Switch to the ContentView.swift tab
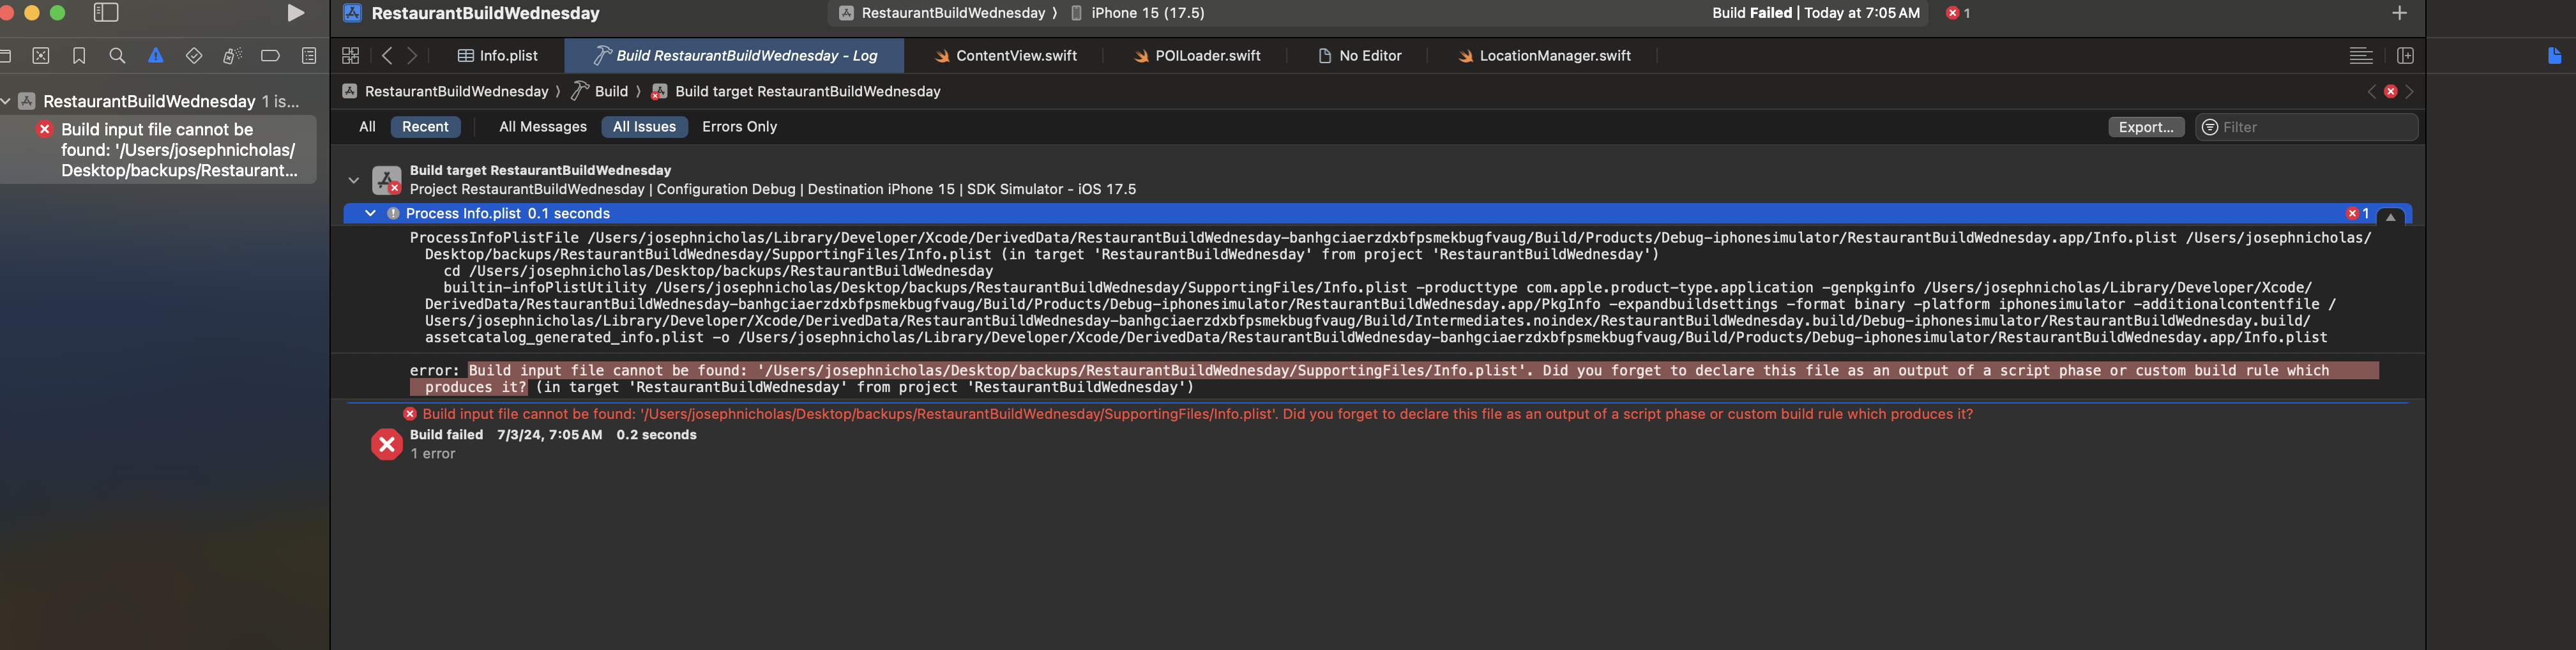 click(1005, 56)
